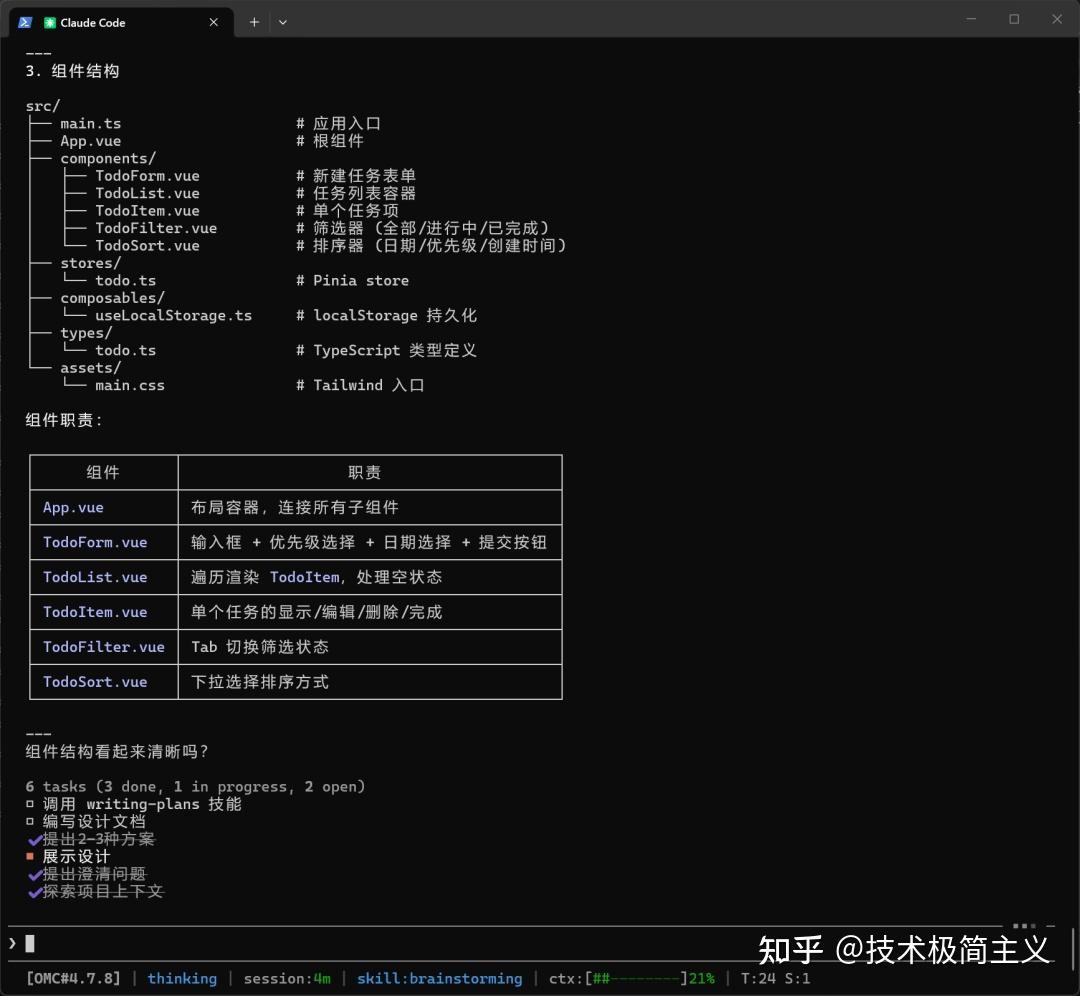This screenshot has height=996, width=1080.
Task: Click the unchecked '编写设计文档' task box
Action: click(x=30, y=821)
